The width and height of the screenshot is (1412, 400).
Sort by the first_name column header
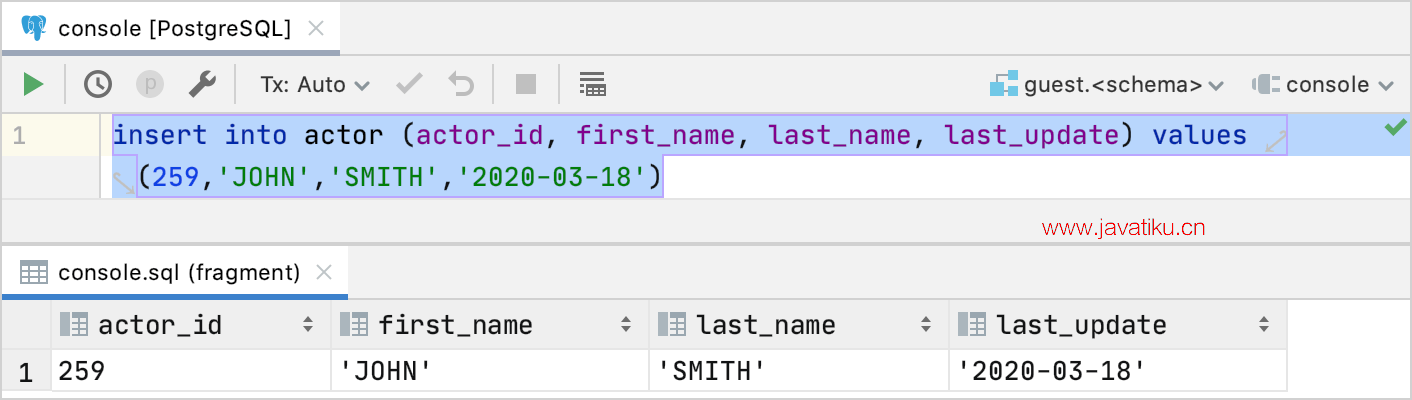click(x=489, y=324)
